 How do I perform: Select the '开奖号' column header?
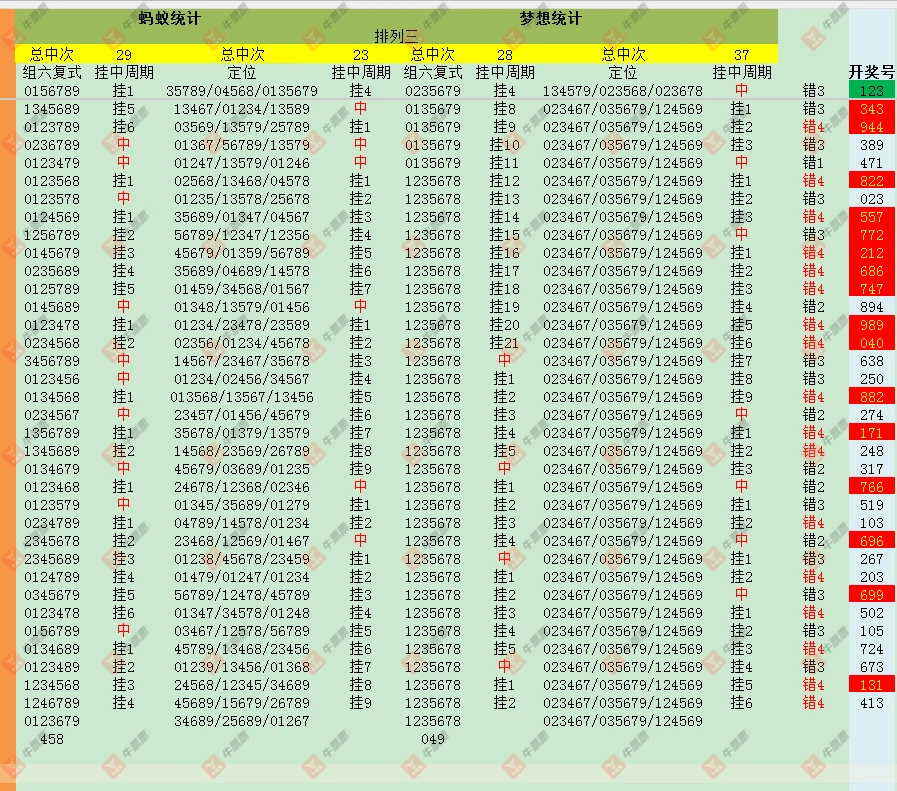click(871, 72)
